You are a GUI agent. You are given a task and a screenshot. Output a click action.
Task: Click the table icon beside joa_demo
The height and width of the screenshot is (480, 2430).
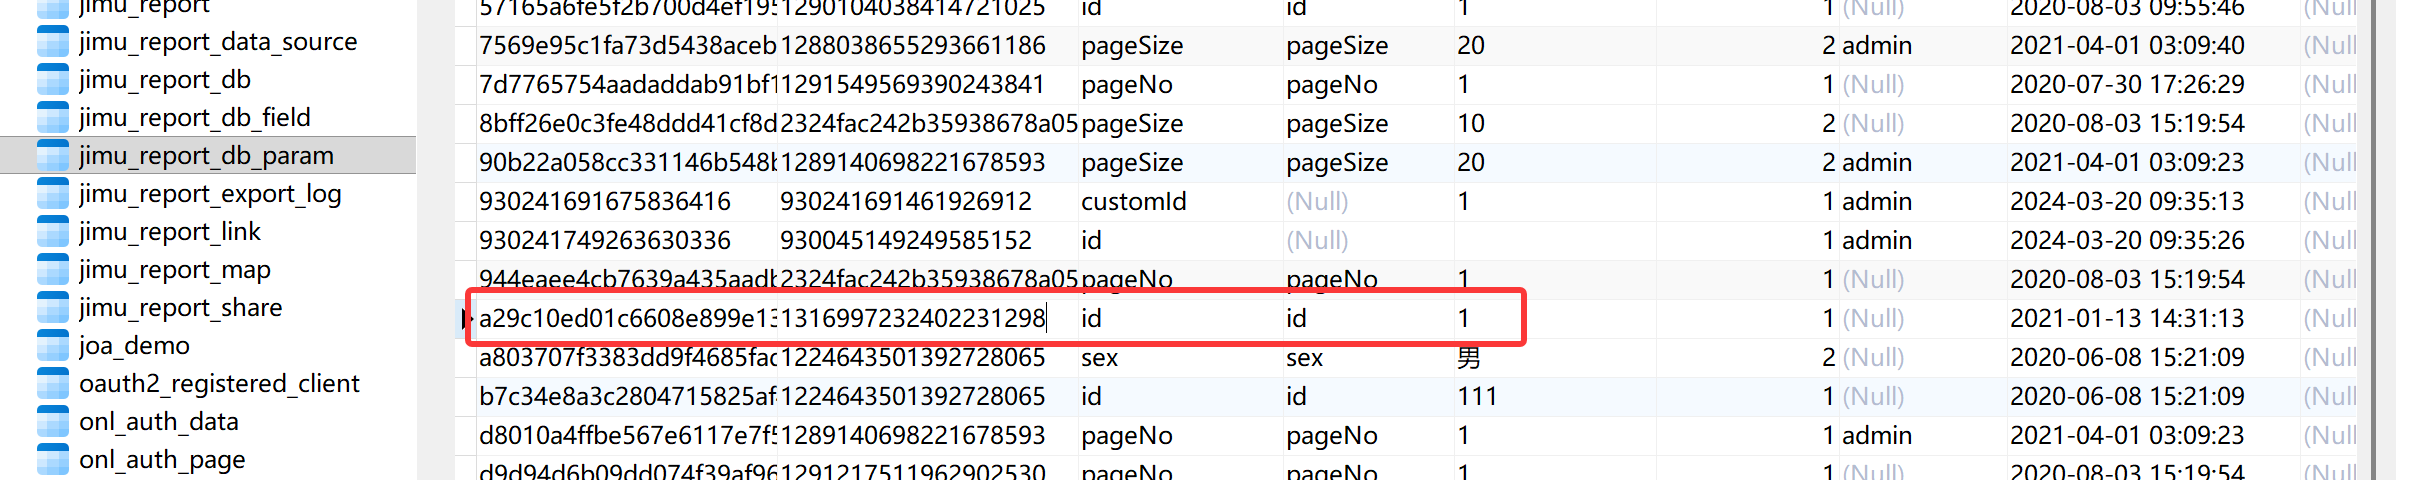click(x=52, y=346)
